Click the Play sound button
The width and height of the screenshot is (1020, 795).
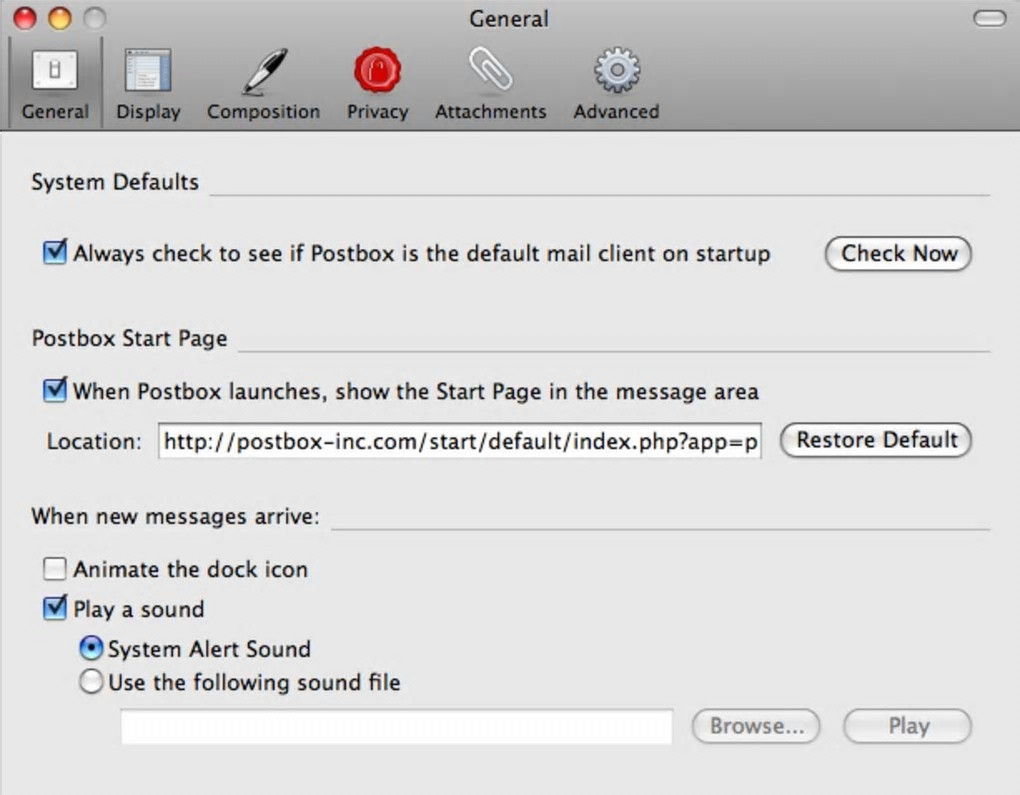[907, 725]
